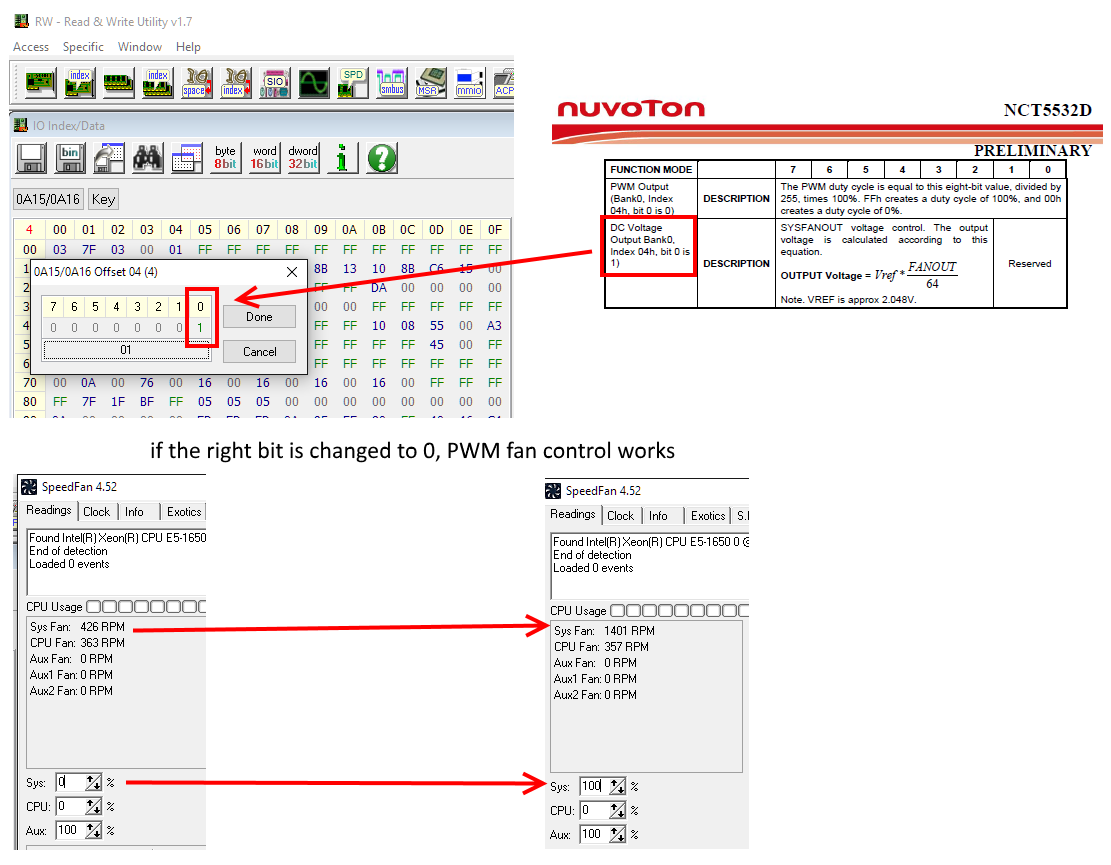Click the Sys percent field showing 0
The width and height of the screenshot is (1111, 865).
point(71,782)
